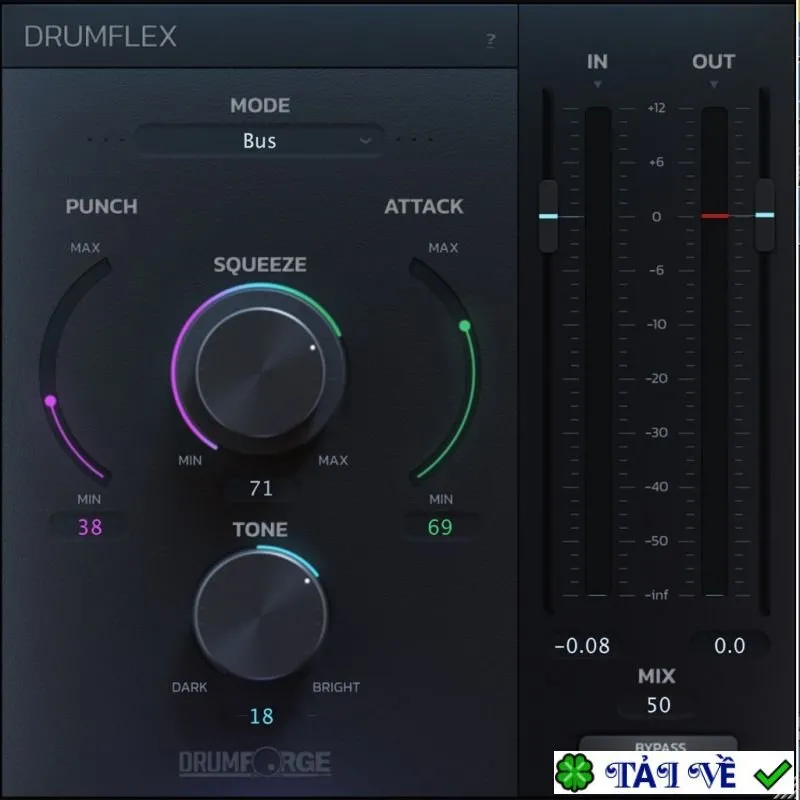The image size is (800, 800).
Task: Click the small triangle under the IN label
Action: (597, 84)
